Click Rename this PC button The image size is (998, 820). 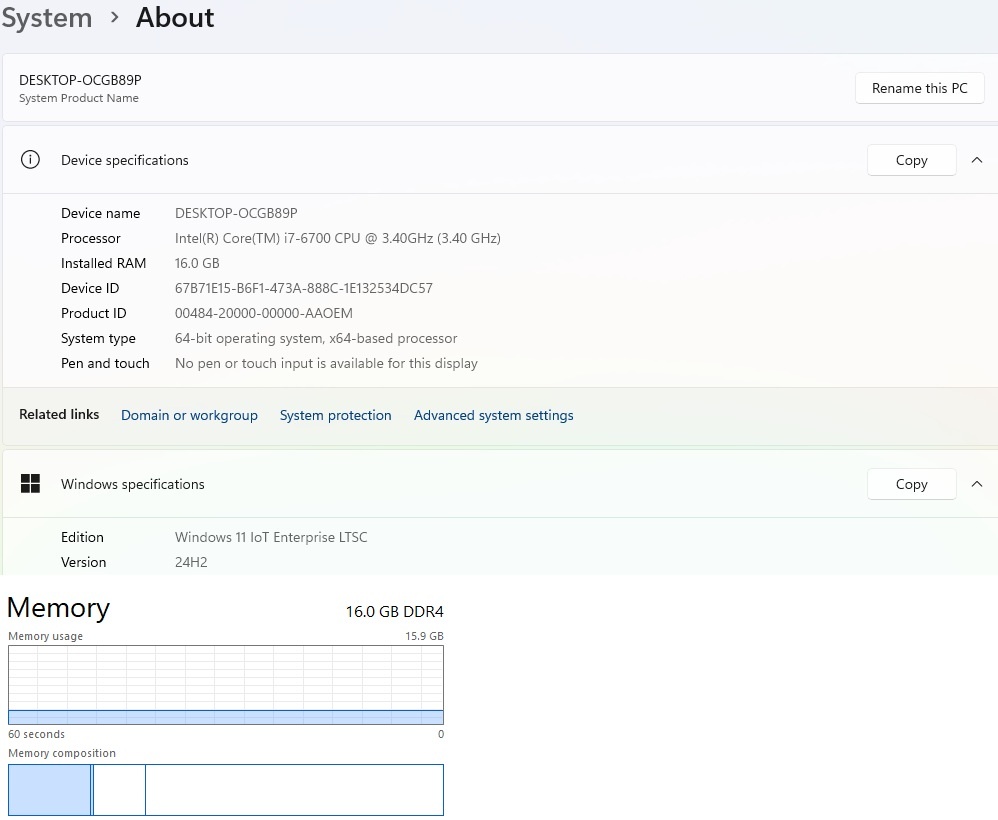click(919, 88)
